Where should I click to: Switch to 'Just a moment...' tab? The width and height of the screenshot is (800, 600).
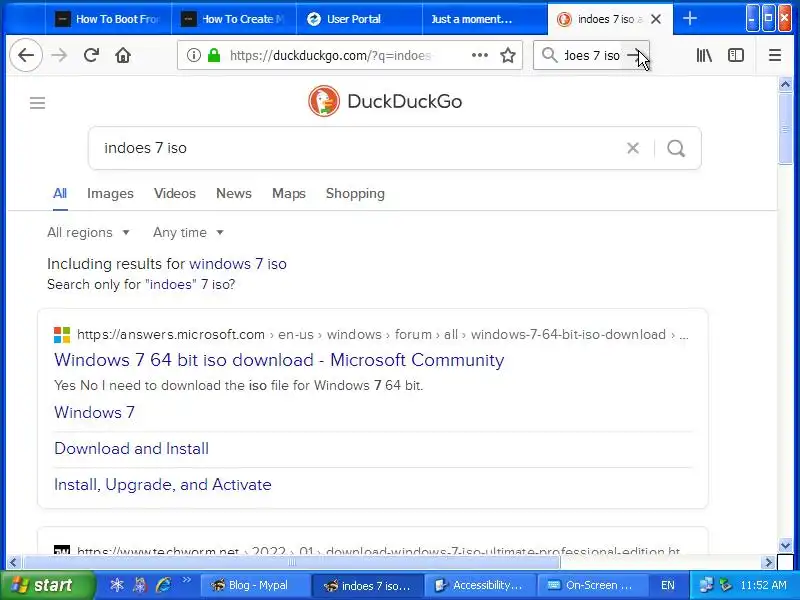(x=485, y=19)
